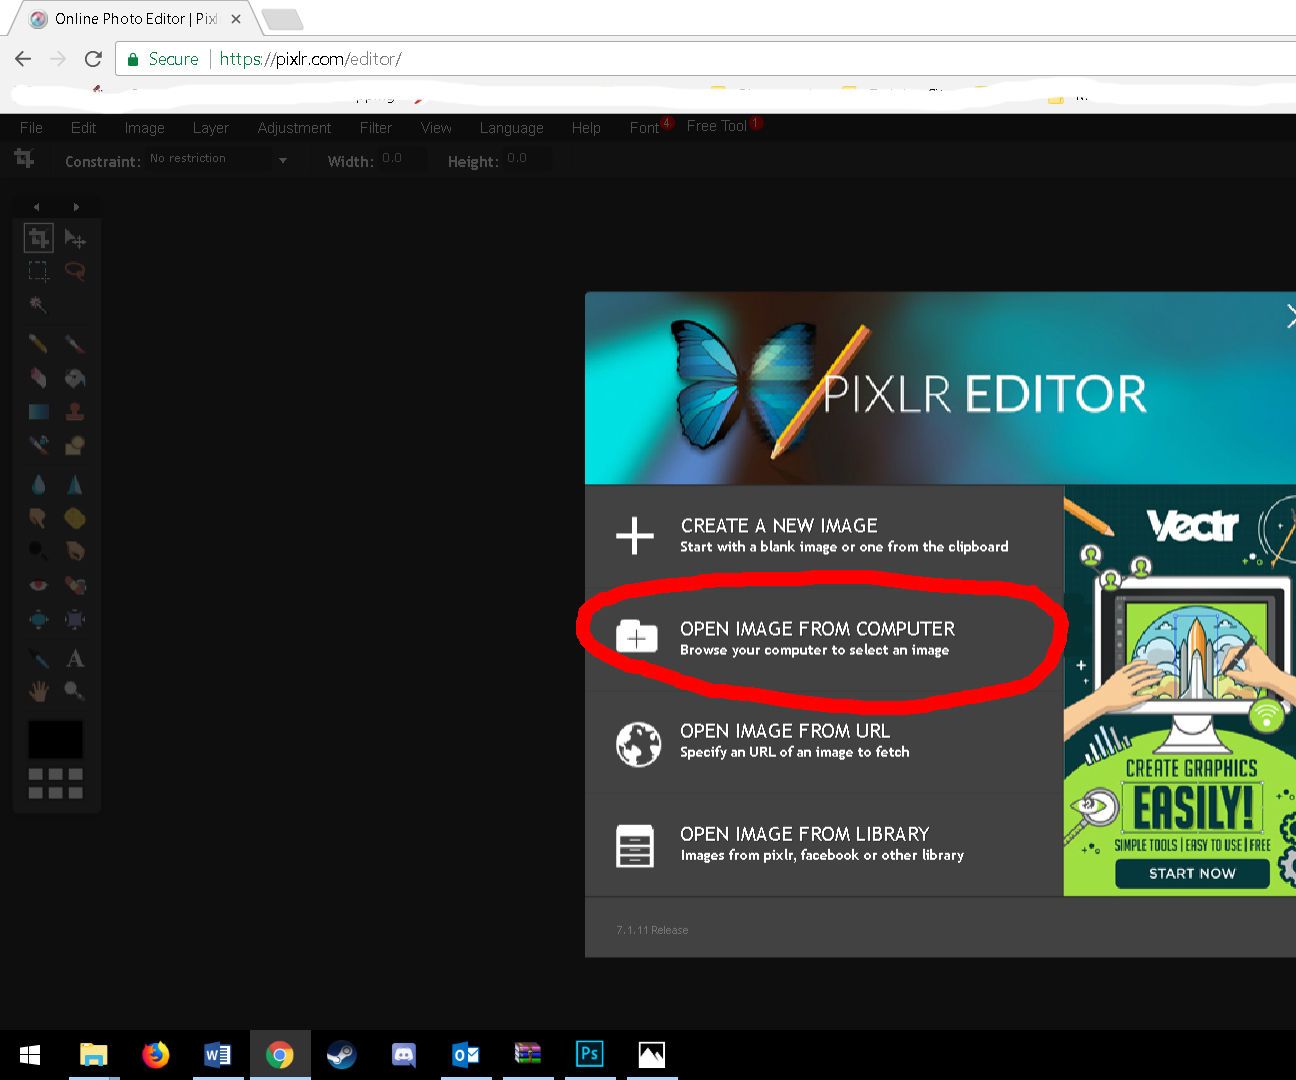Open the Help menu
Screen dimensions: 1296x1080
[586, 128]
